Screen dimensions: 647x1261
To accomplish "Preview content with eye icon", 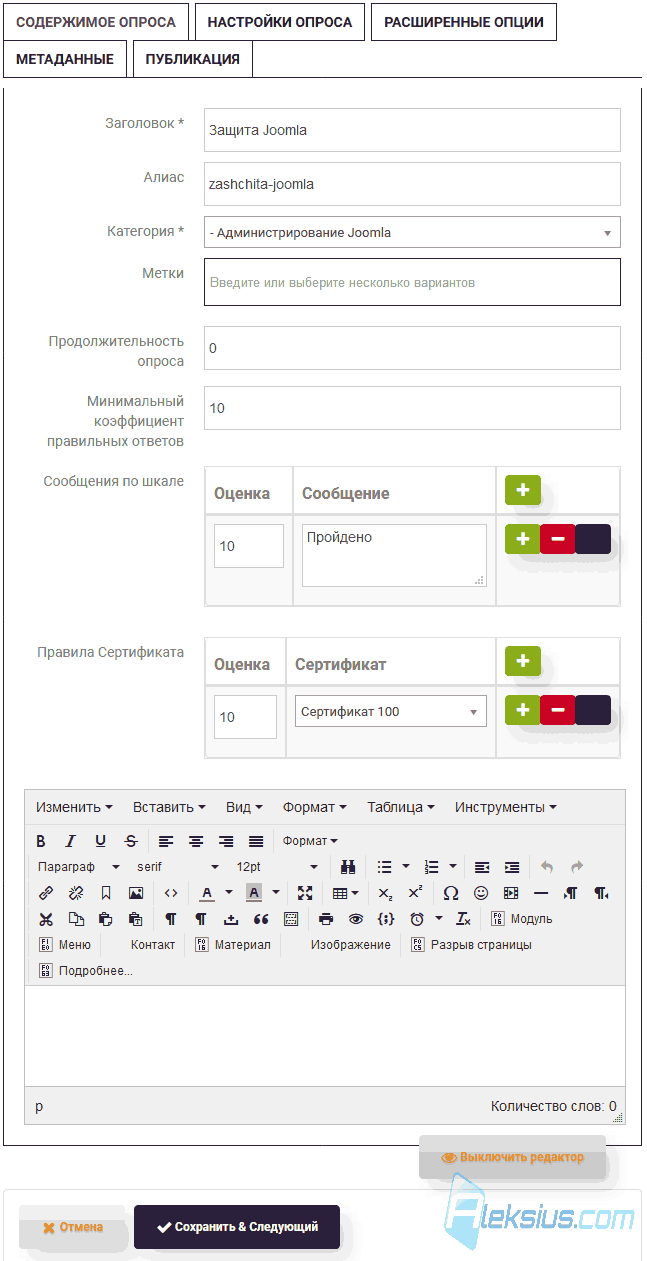I will click(356, 919).
